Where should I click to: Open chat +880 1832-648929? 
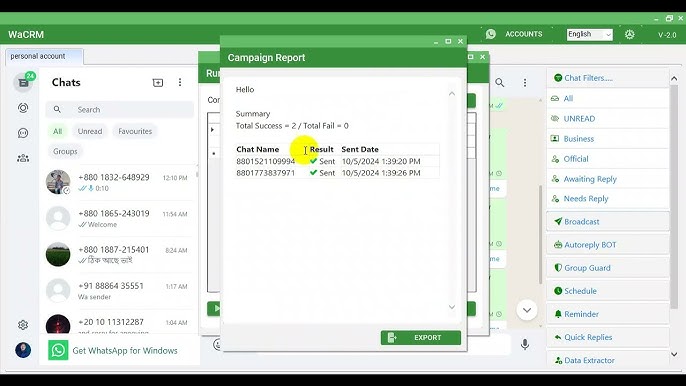(x=118, y=182)
